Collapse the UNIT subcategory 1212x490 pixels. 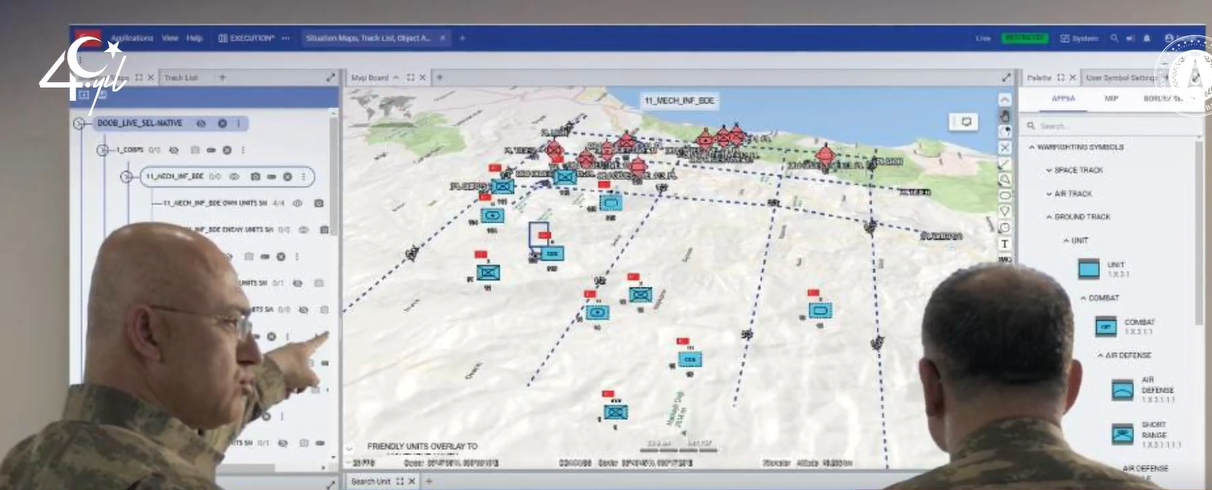[1066, 240]
